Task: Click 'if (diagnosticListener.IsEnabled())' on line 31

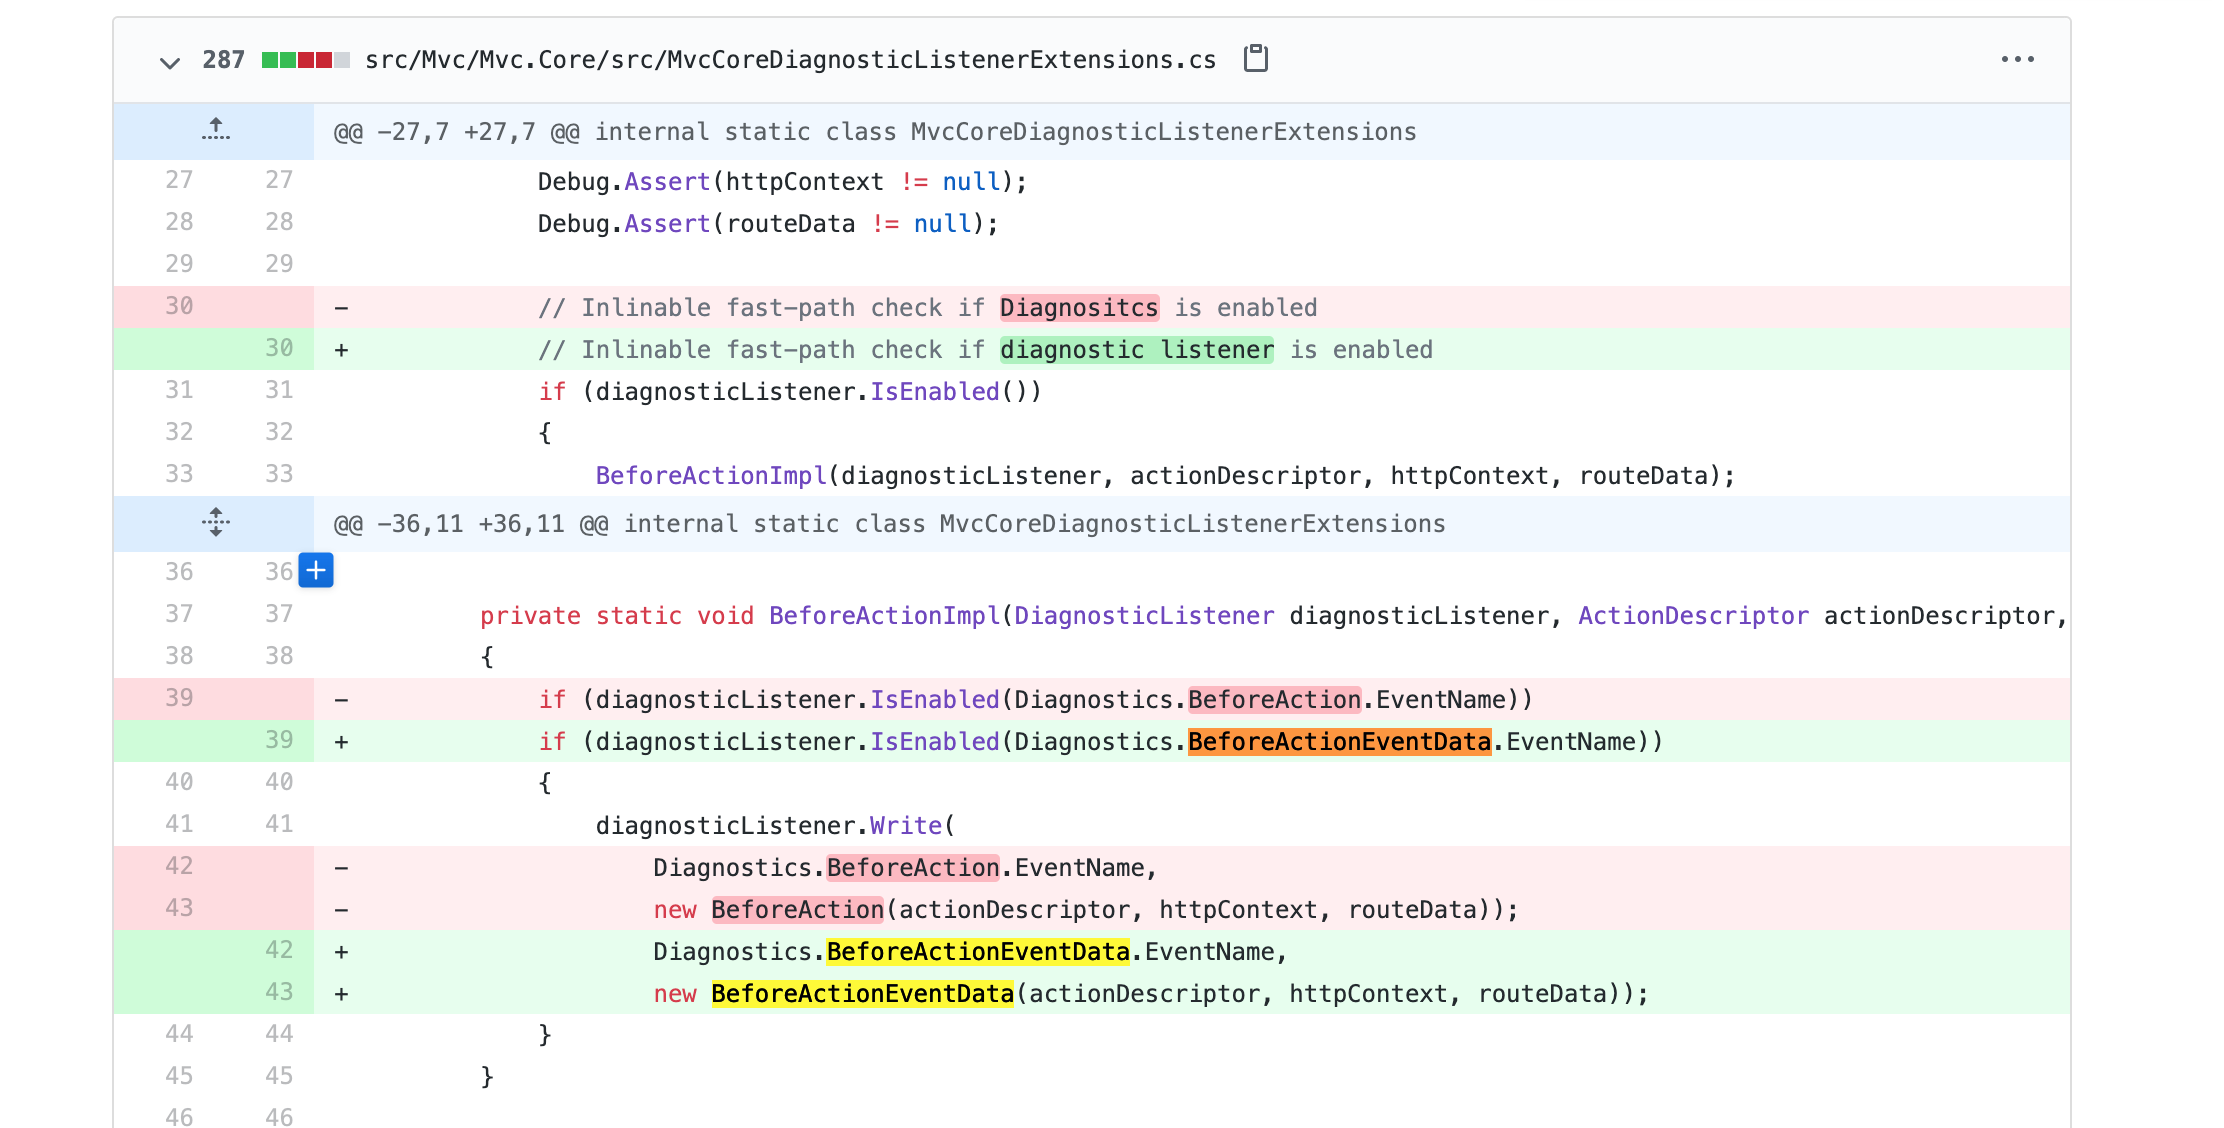Action: pos(790,392)
